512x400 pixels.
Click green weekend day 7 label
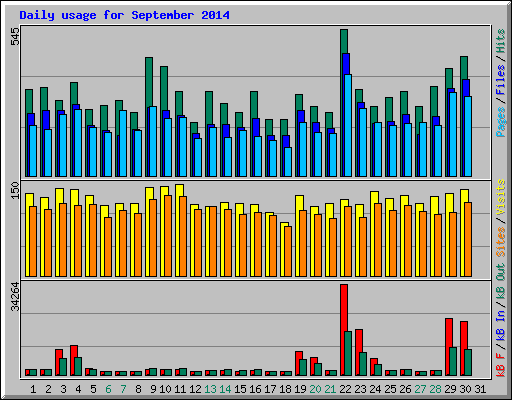[123, 389]
